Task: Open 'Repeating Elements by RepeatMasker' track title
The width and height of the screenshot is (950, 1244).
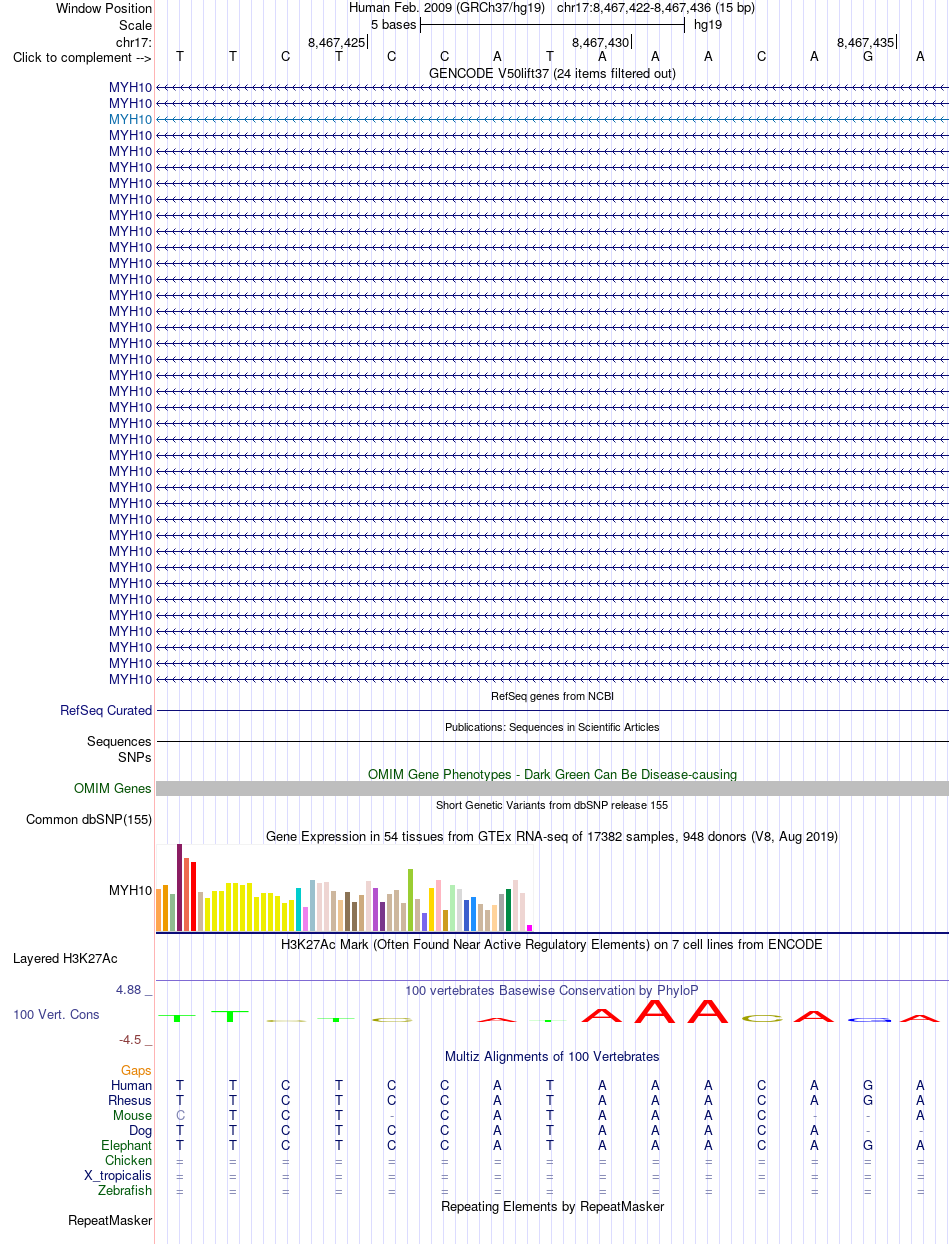Action: (552, 1207)
